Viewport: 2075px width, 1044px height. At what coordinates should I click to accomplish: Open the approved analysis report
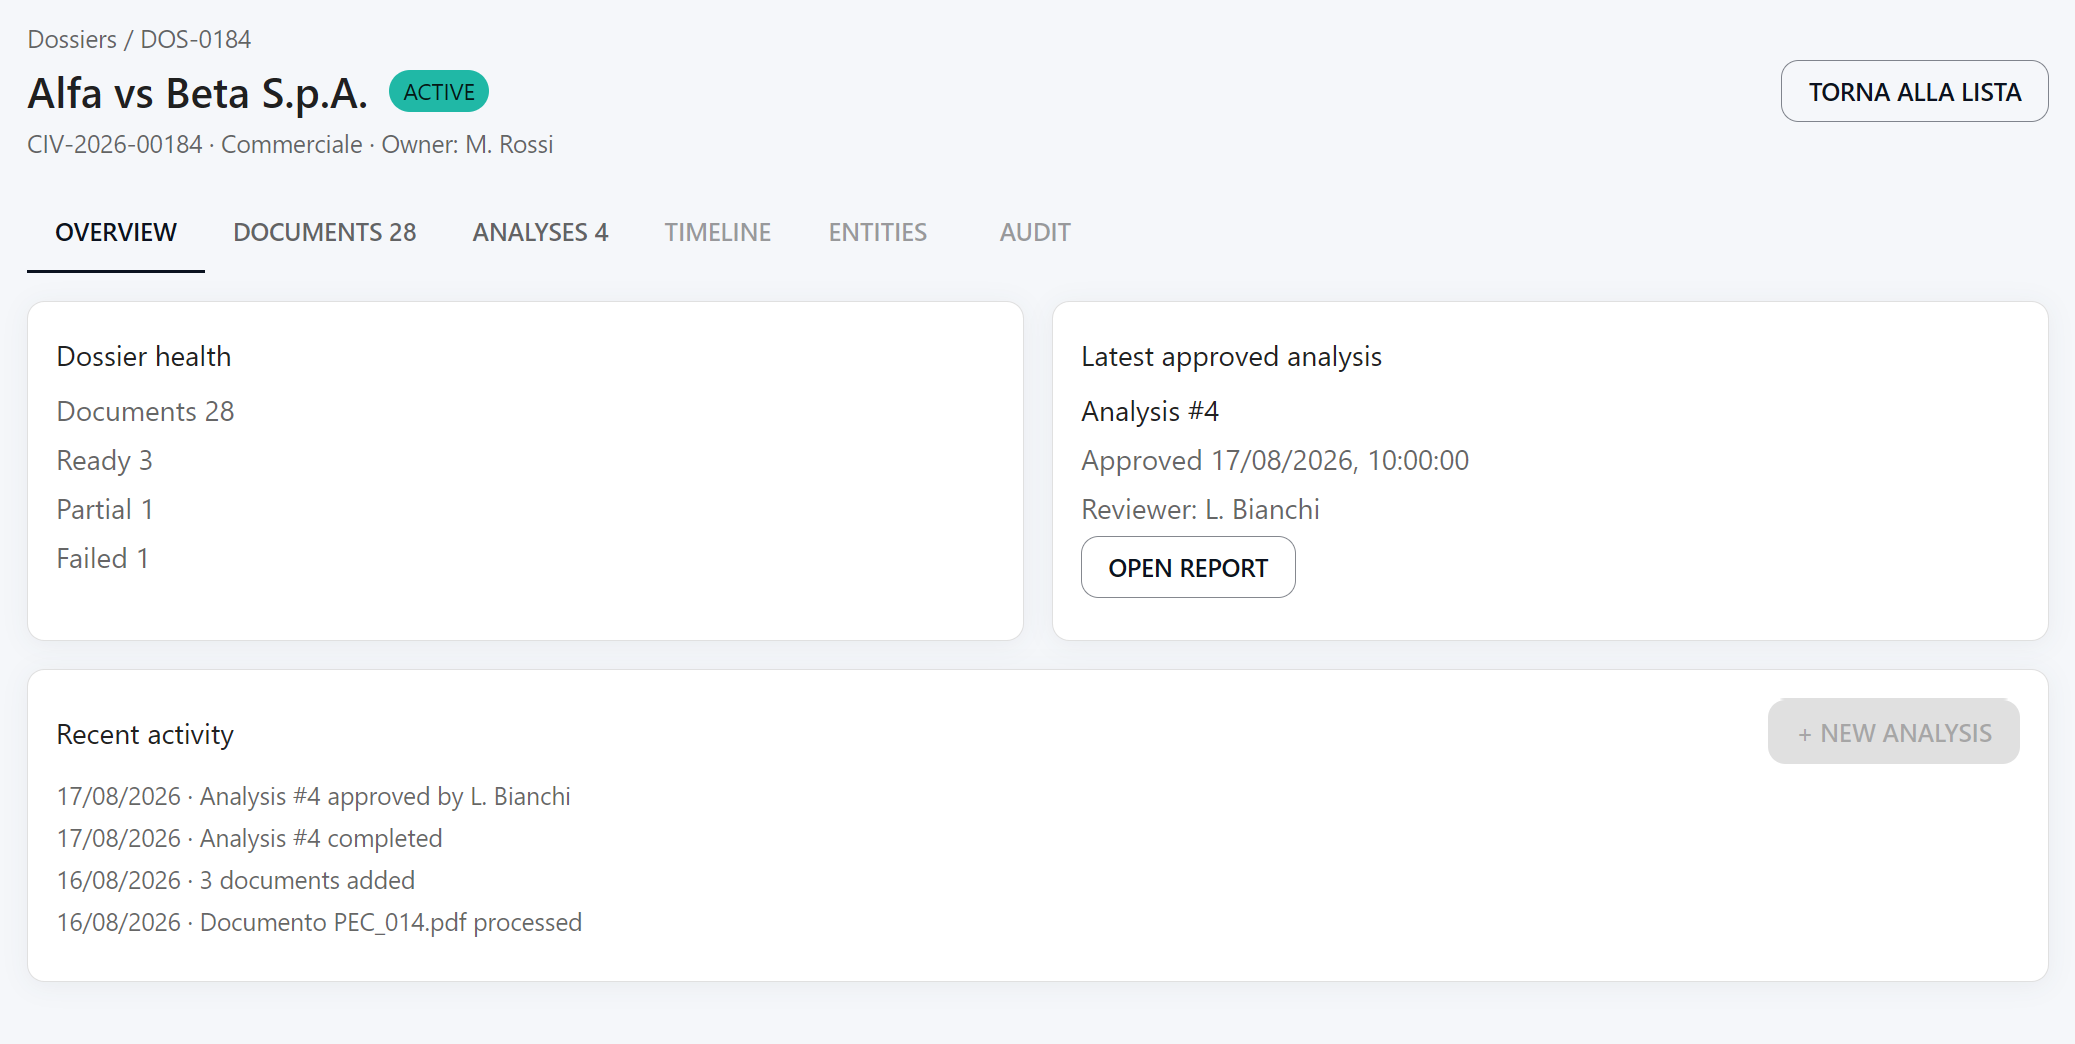(1188, 567)
